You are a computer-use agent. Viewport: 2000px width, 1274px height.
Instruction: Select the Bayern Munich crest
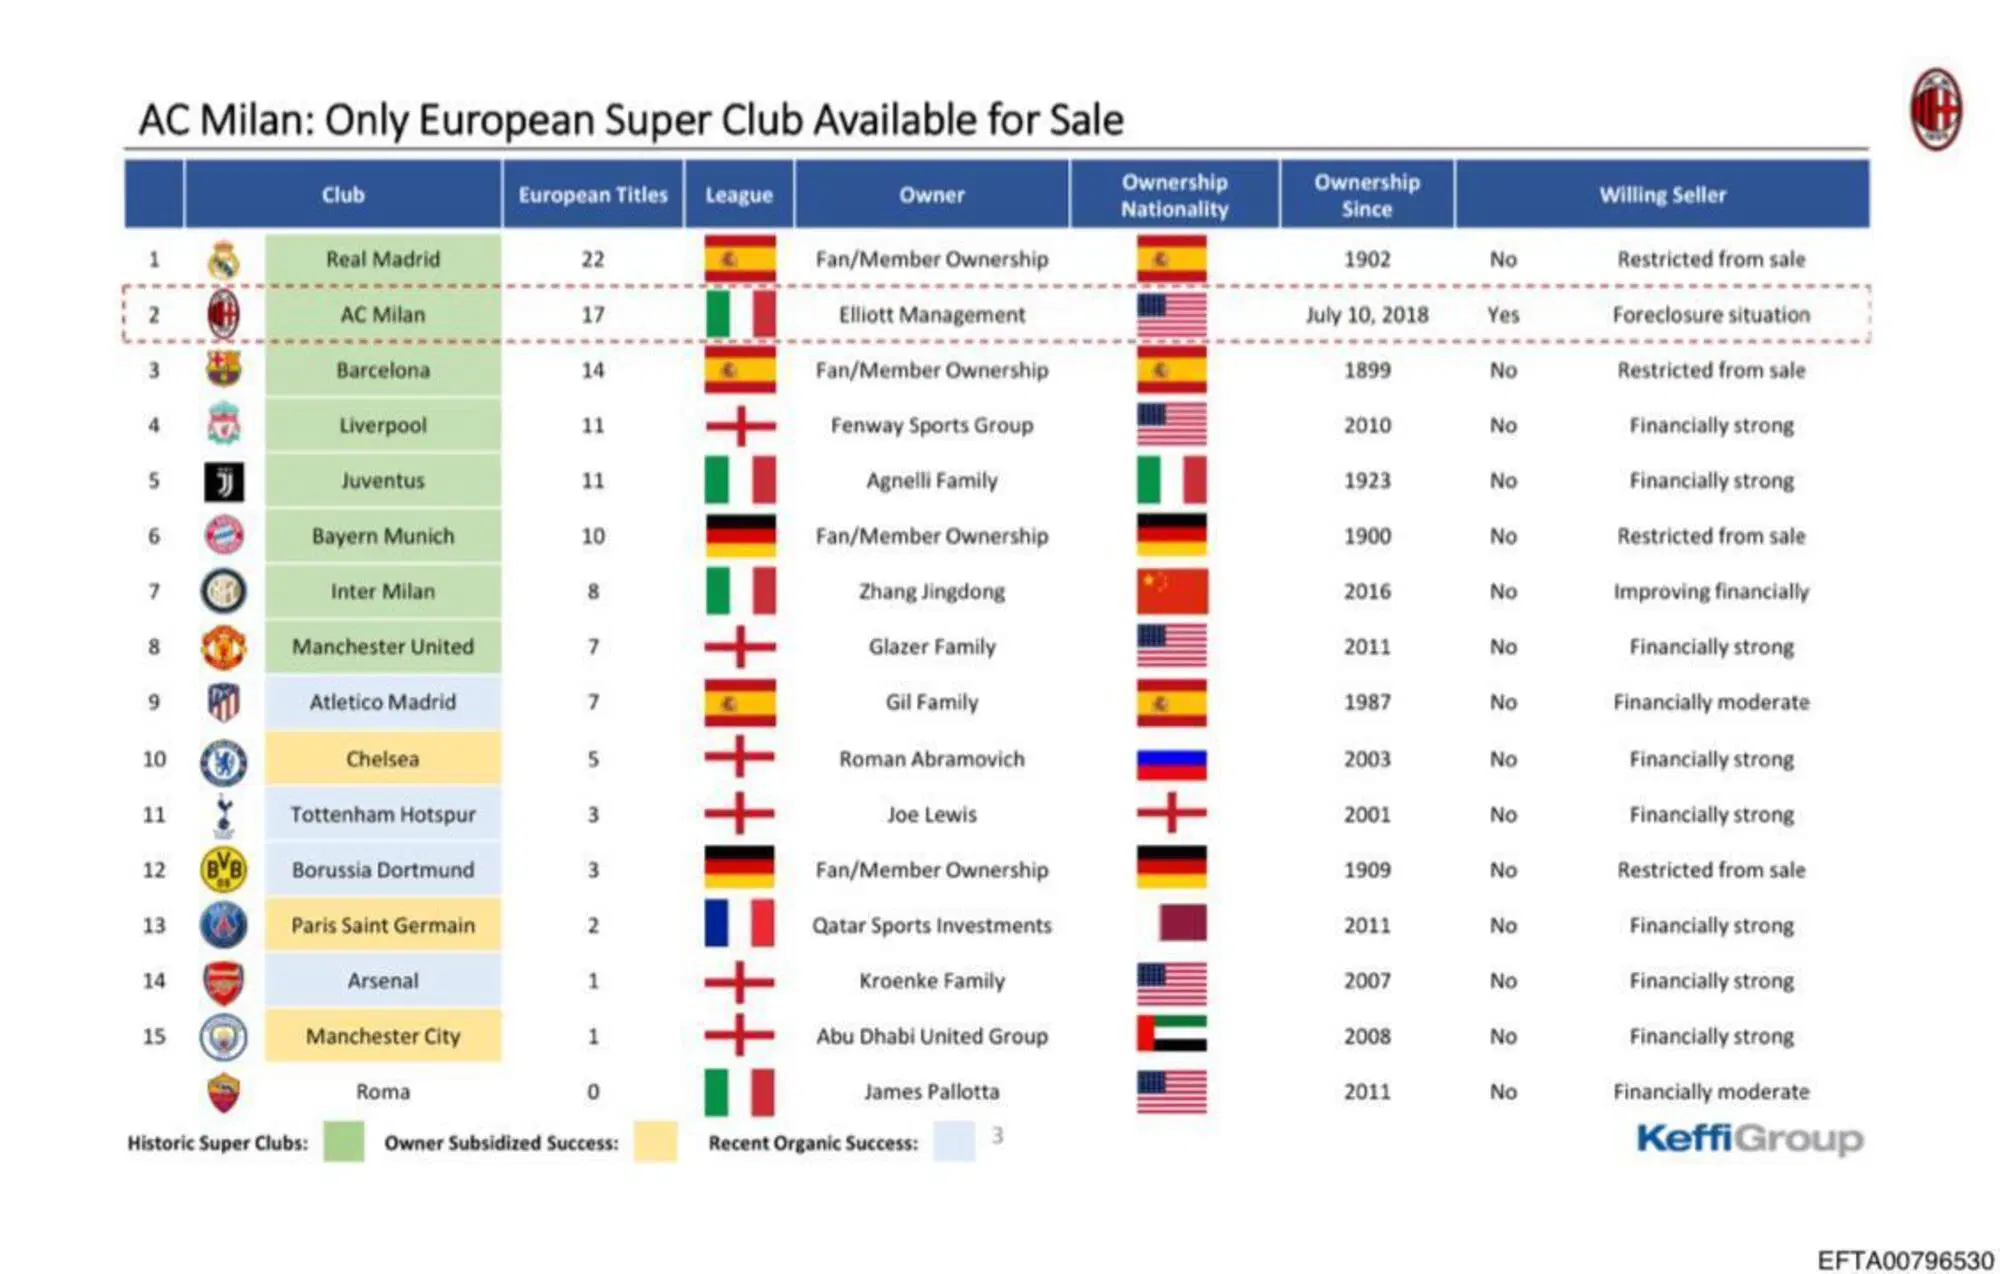pos(224,536)
